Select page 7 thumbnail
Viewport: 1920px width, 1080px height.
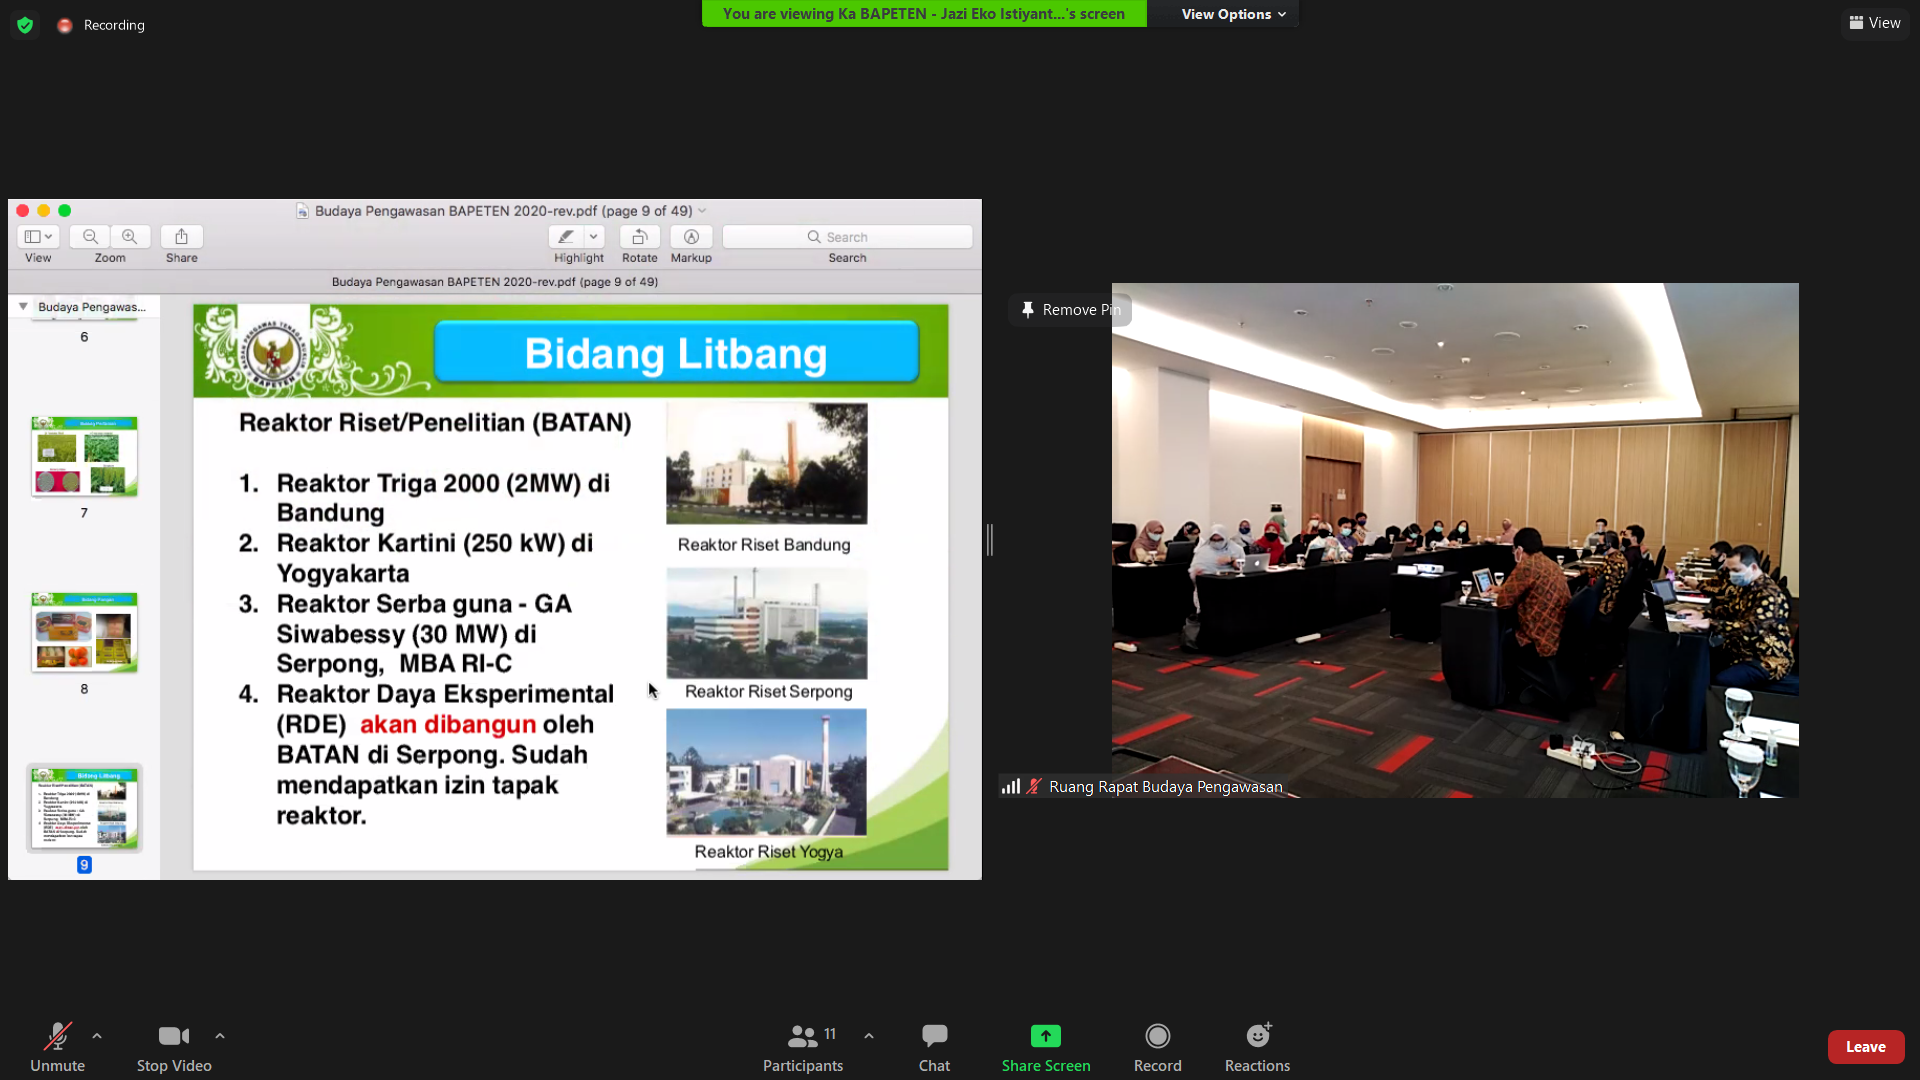click(x=84, y=457)
